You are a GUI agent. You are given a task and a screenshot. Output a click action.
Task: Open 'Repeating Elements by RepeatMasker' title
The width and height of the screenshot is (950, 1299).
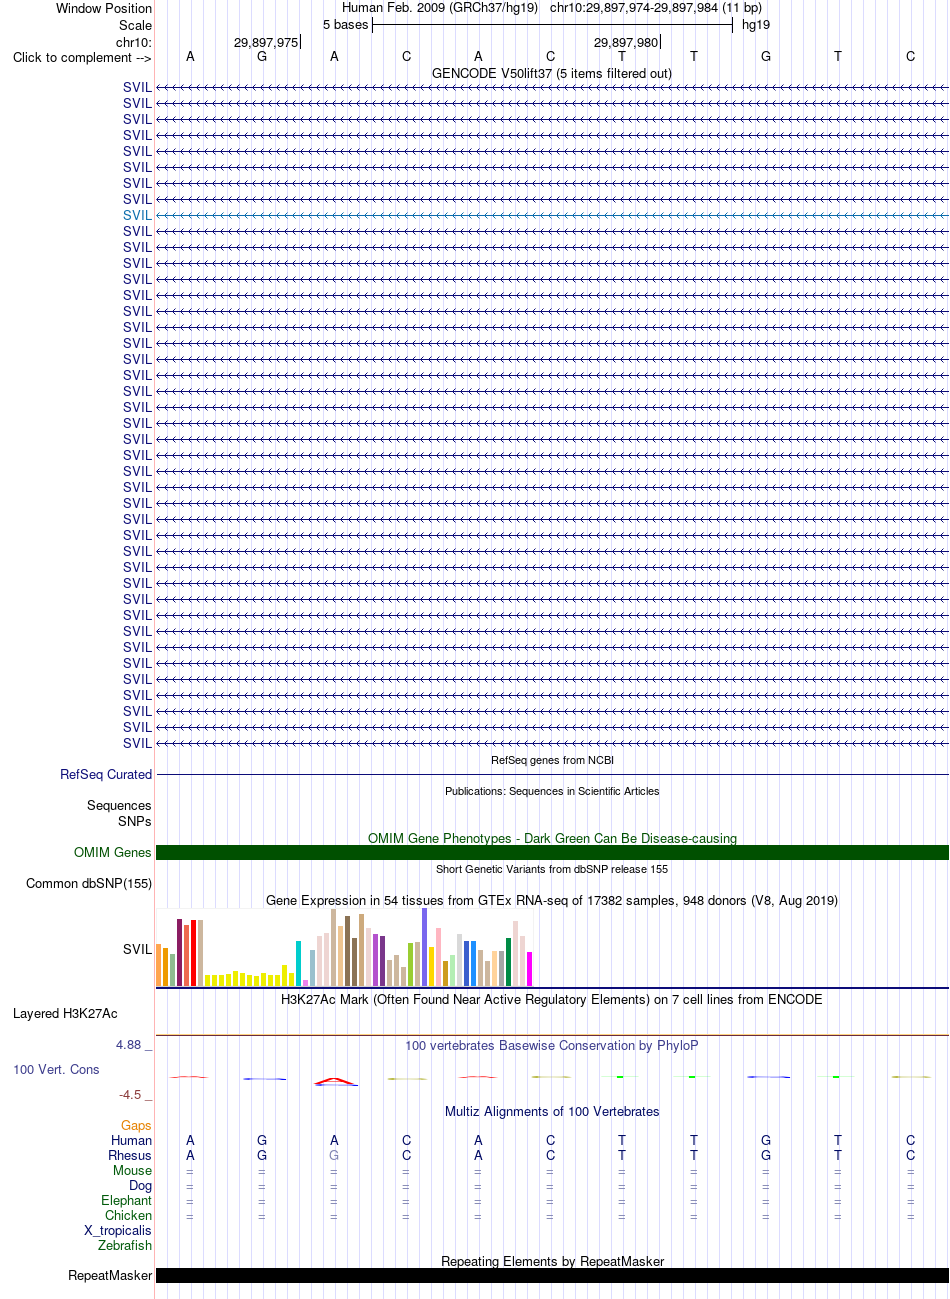pos(552,1261)
